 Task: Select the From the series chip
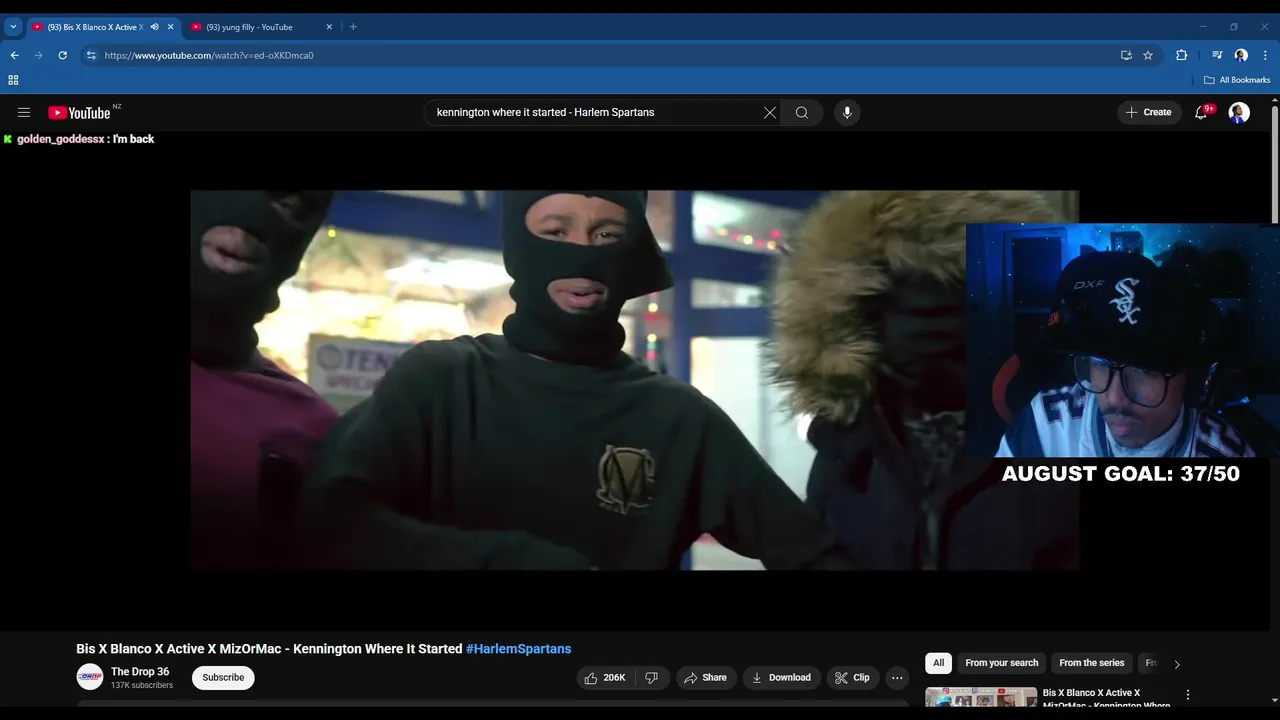click(1091, 663)
